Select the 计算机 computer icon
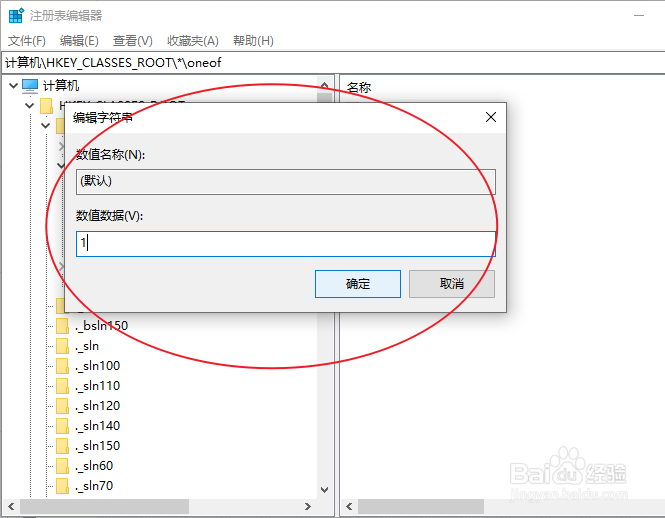The height and width of the screenshot is (518, 665). 30,86
